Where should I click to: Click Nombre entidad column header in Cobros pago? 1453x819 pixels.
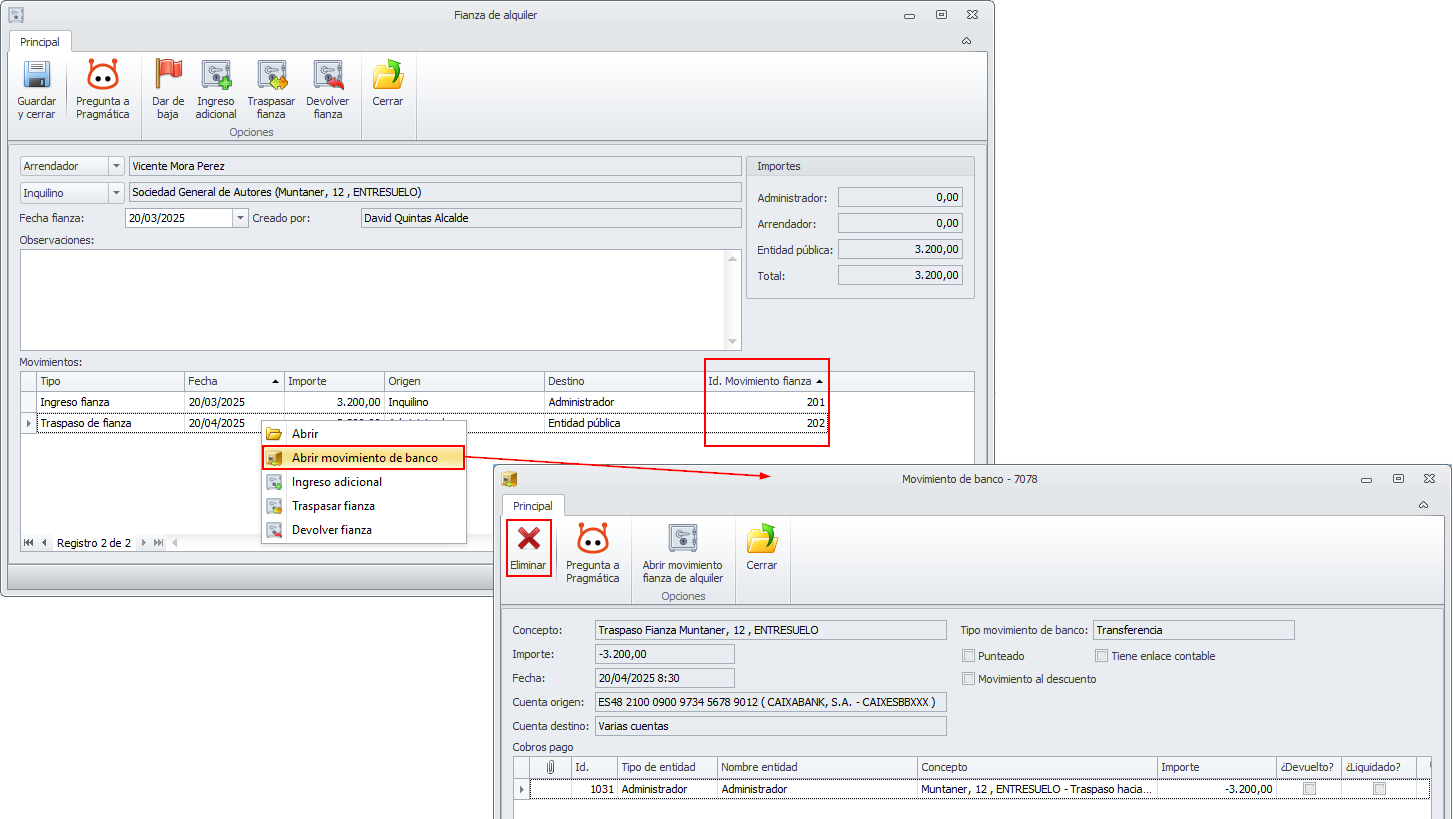818,767
